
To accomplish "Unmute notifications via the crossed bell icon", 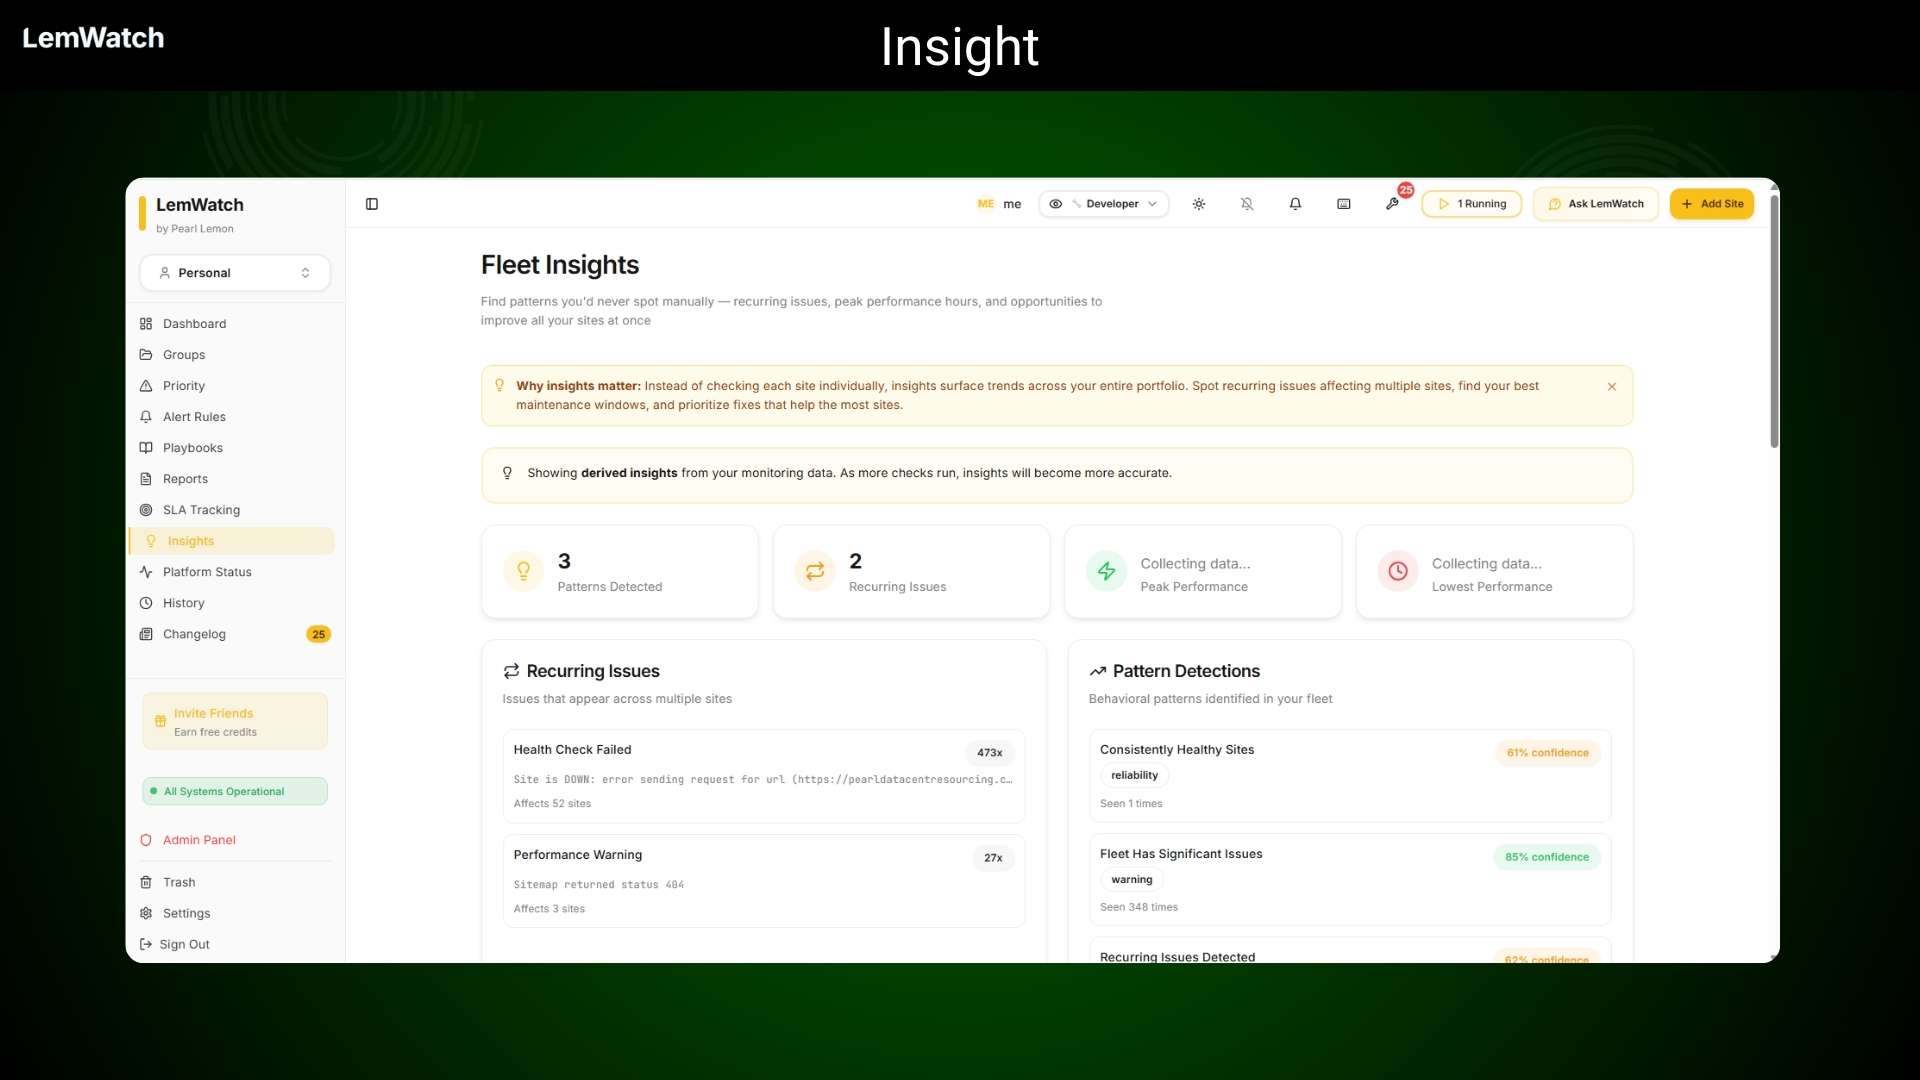I will (x=1247, y=204).
